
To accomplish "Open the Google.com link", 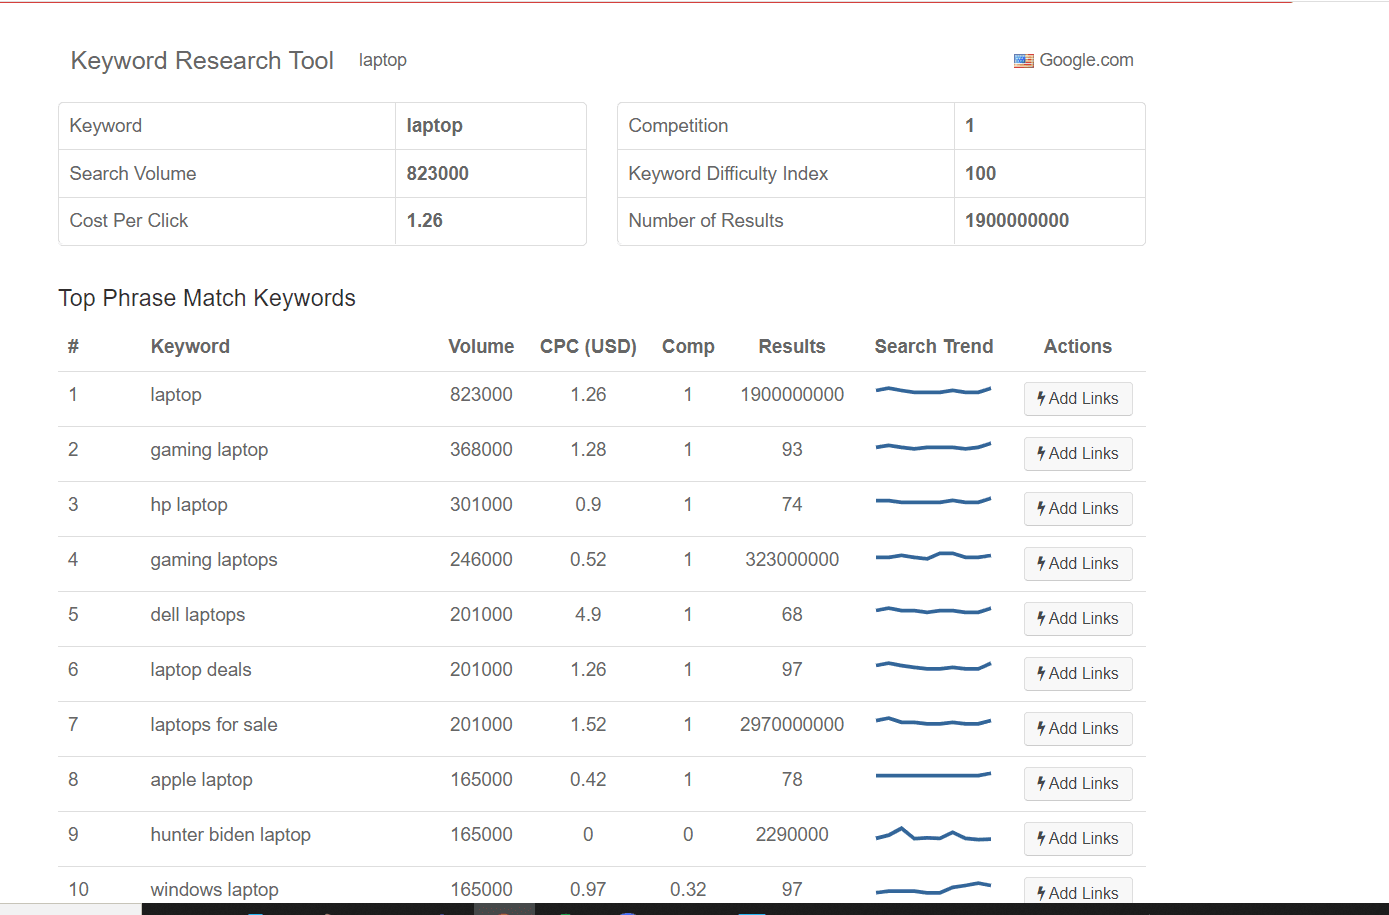I will (x=1086, y=60).
